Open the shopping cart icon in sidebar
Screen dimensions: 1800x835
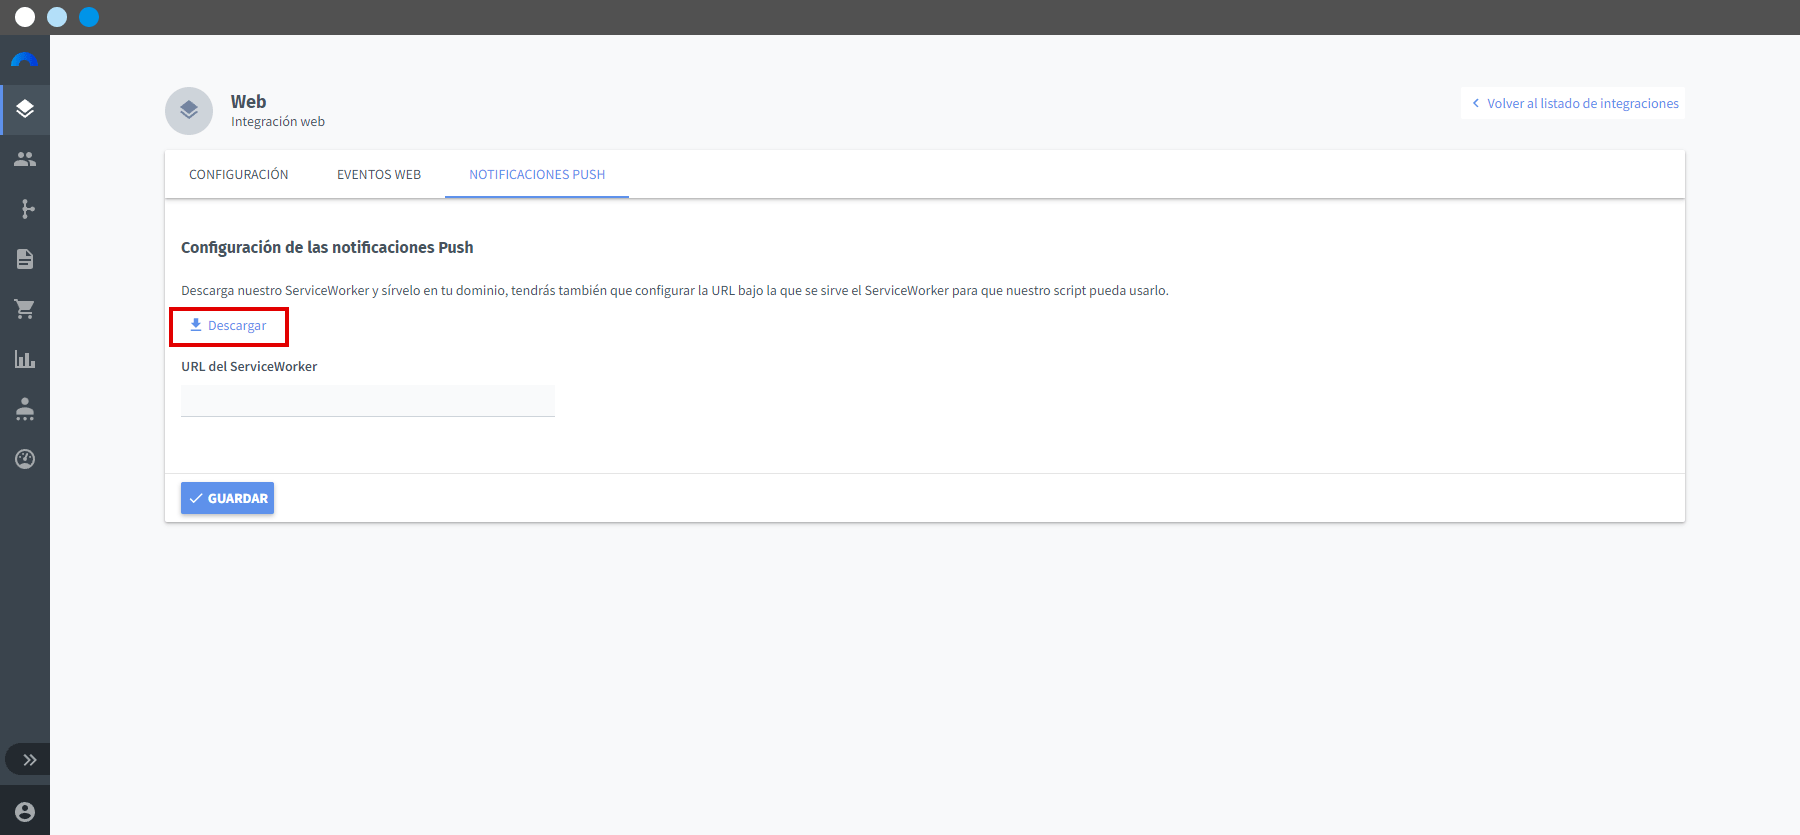point(25,309)
